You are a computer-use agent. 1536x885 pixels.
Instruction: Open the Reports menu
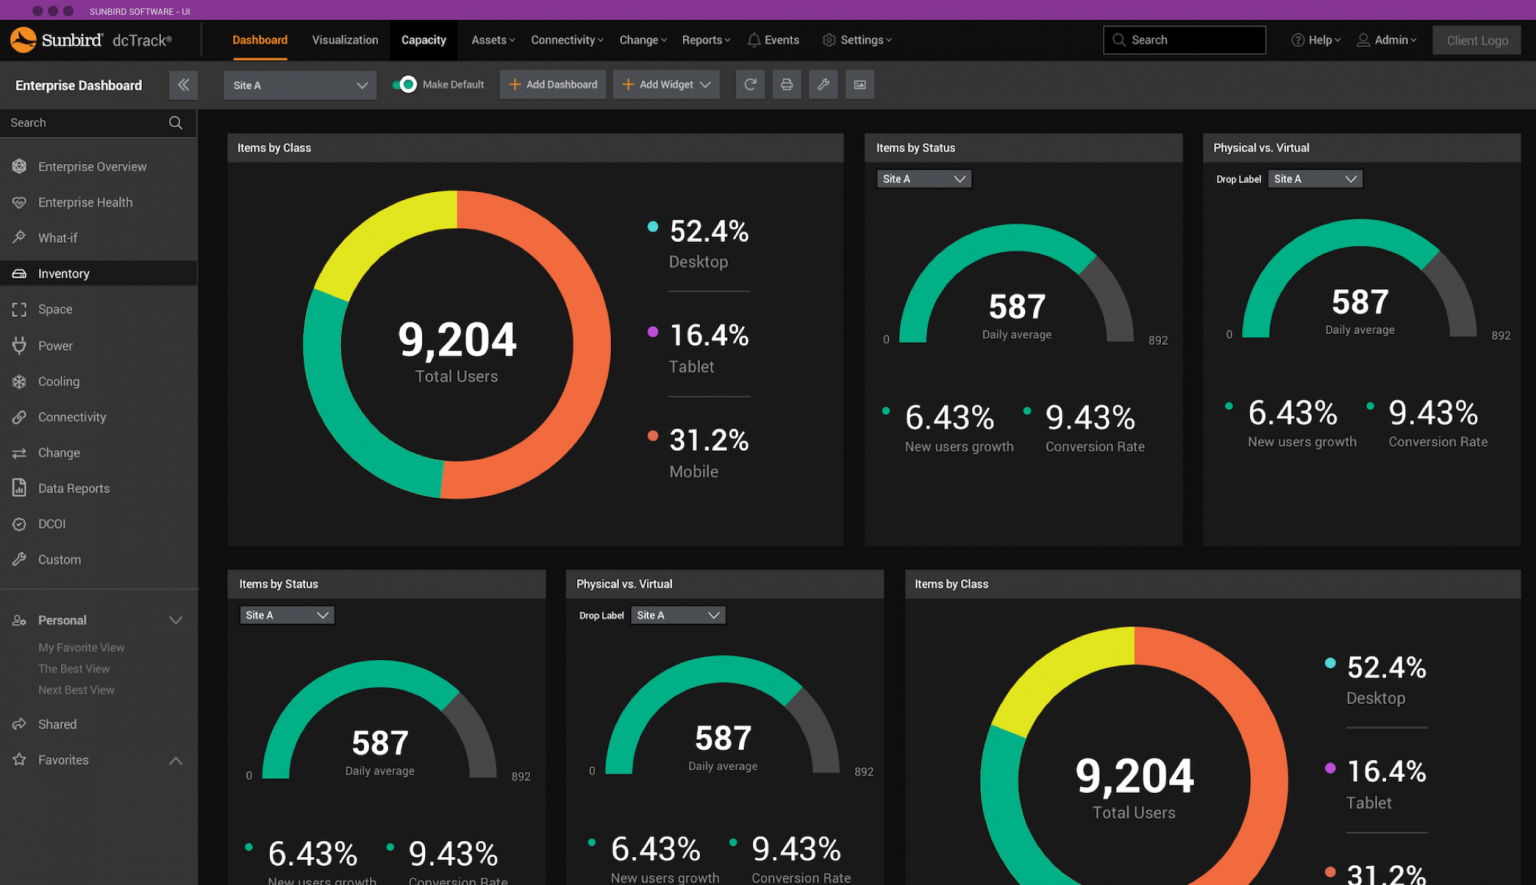pyautogui.click(x=706, y=40)
